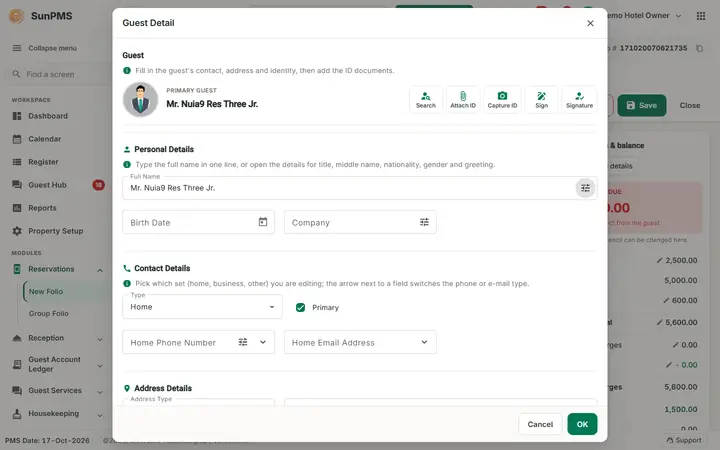
Task: Click Close link in folio page
Action: 690,105
